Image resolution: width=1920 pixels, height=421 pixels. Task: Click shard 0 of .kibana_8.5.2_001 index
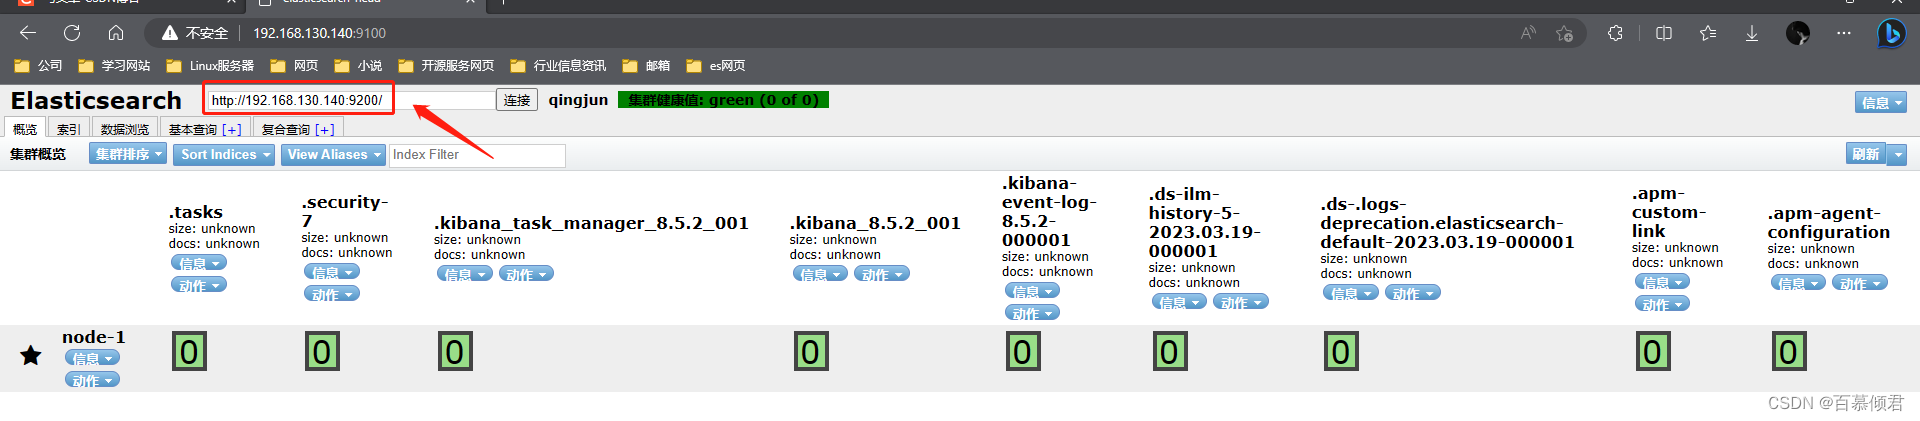[x=811, y=352]
